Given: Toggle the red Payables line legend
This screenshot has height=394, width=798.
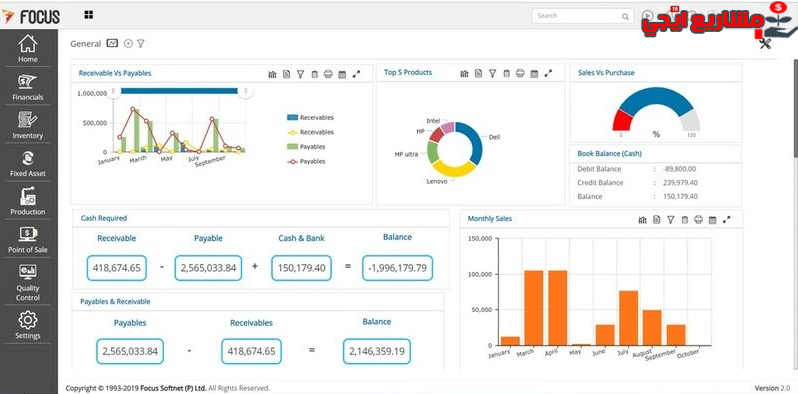Looking at the screenshot, I should coord(306,161).
